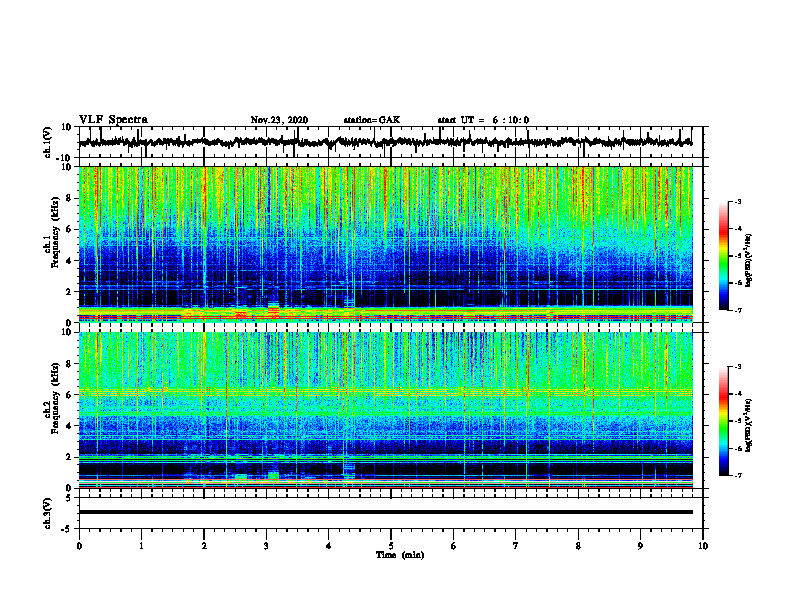Click the "-7" label on ch.2 color scale
The image size is (792, 612).
coord(738,475)
